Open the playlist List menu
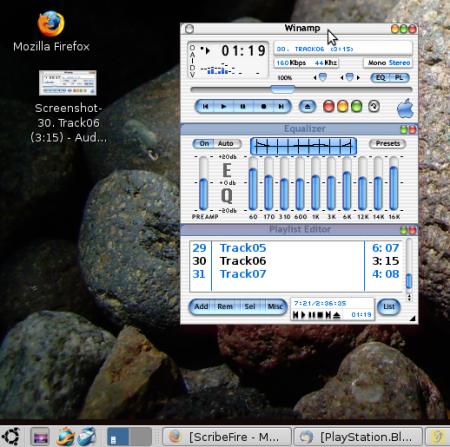This screenshot has width=450, height=447. point(389,306)
